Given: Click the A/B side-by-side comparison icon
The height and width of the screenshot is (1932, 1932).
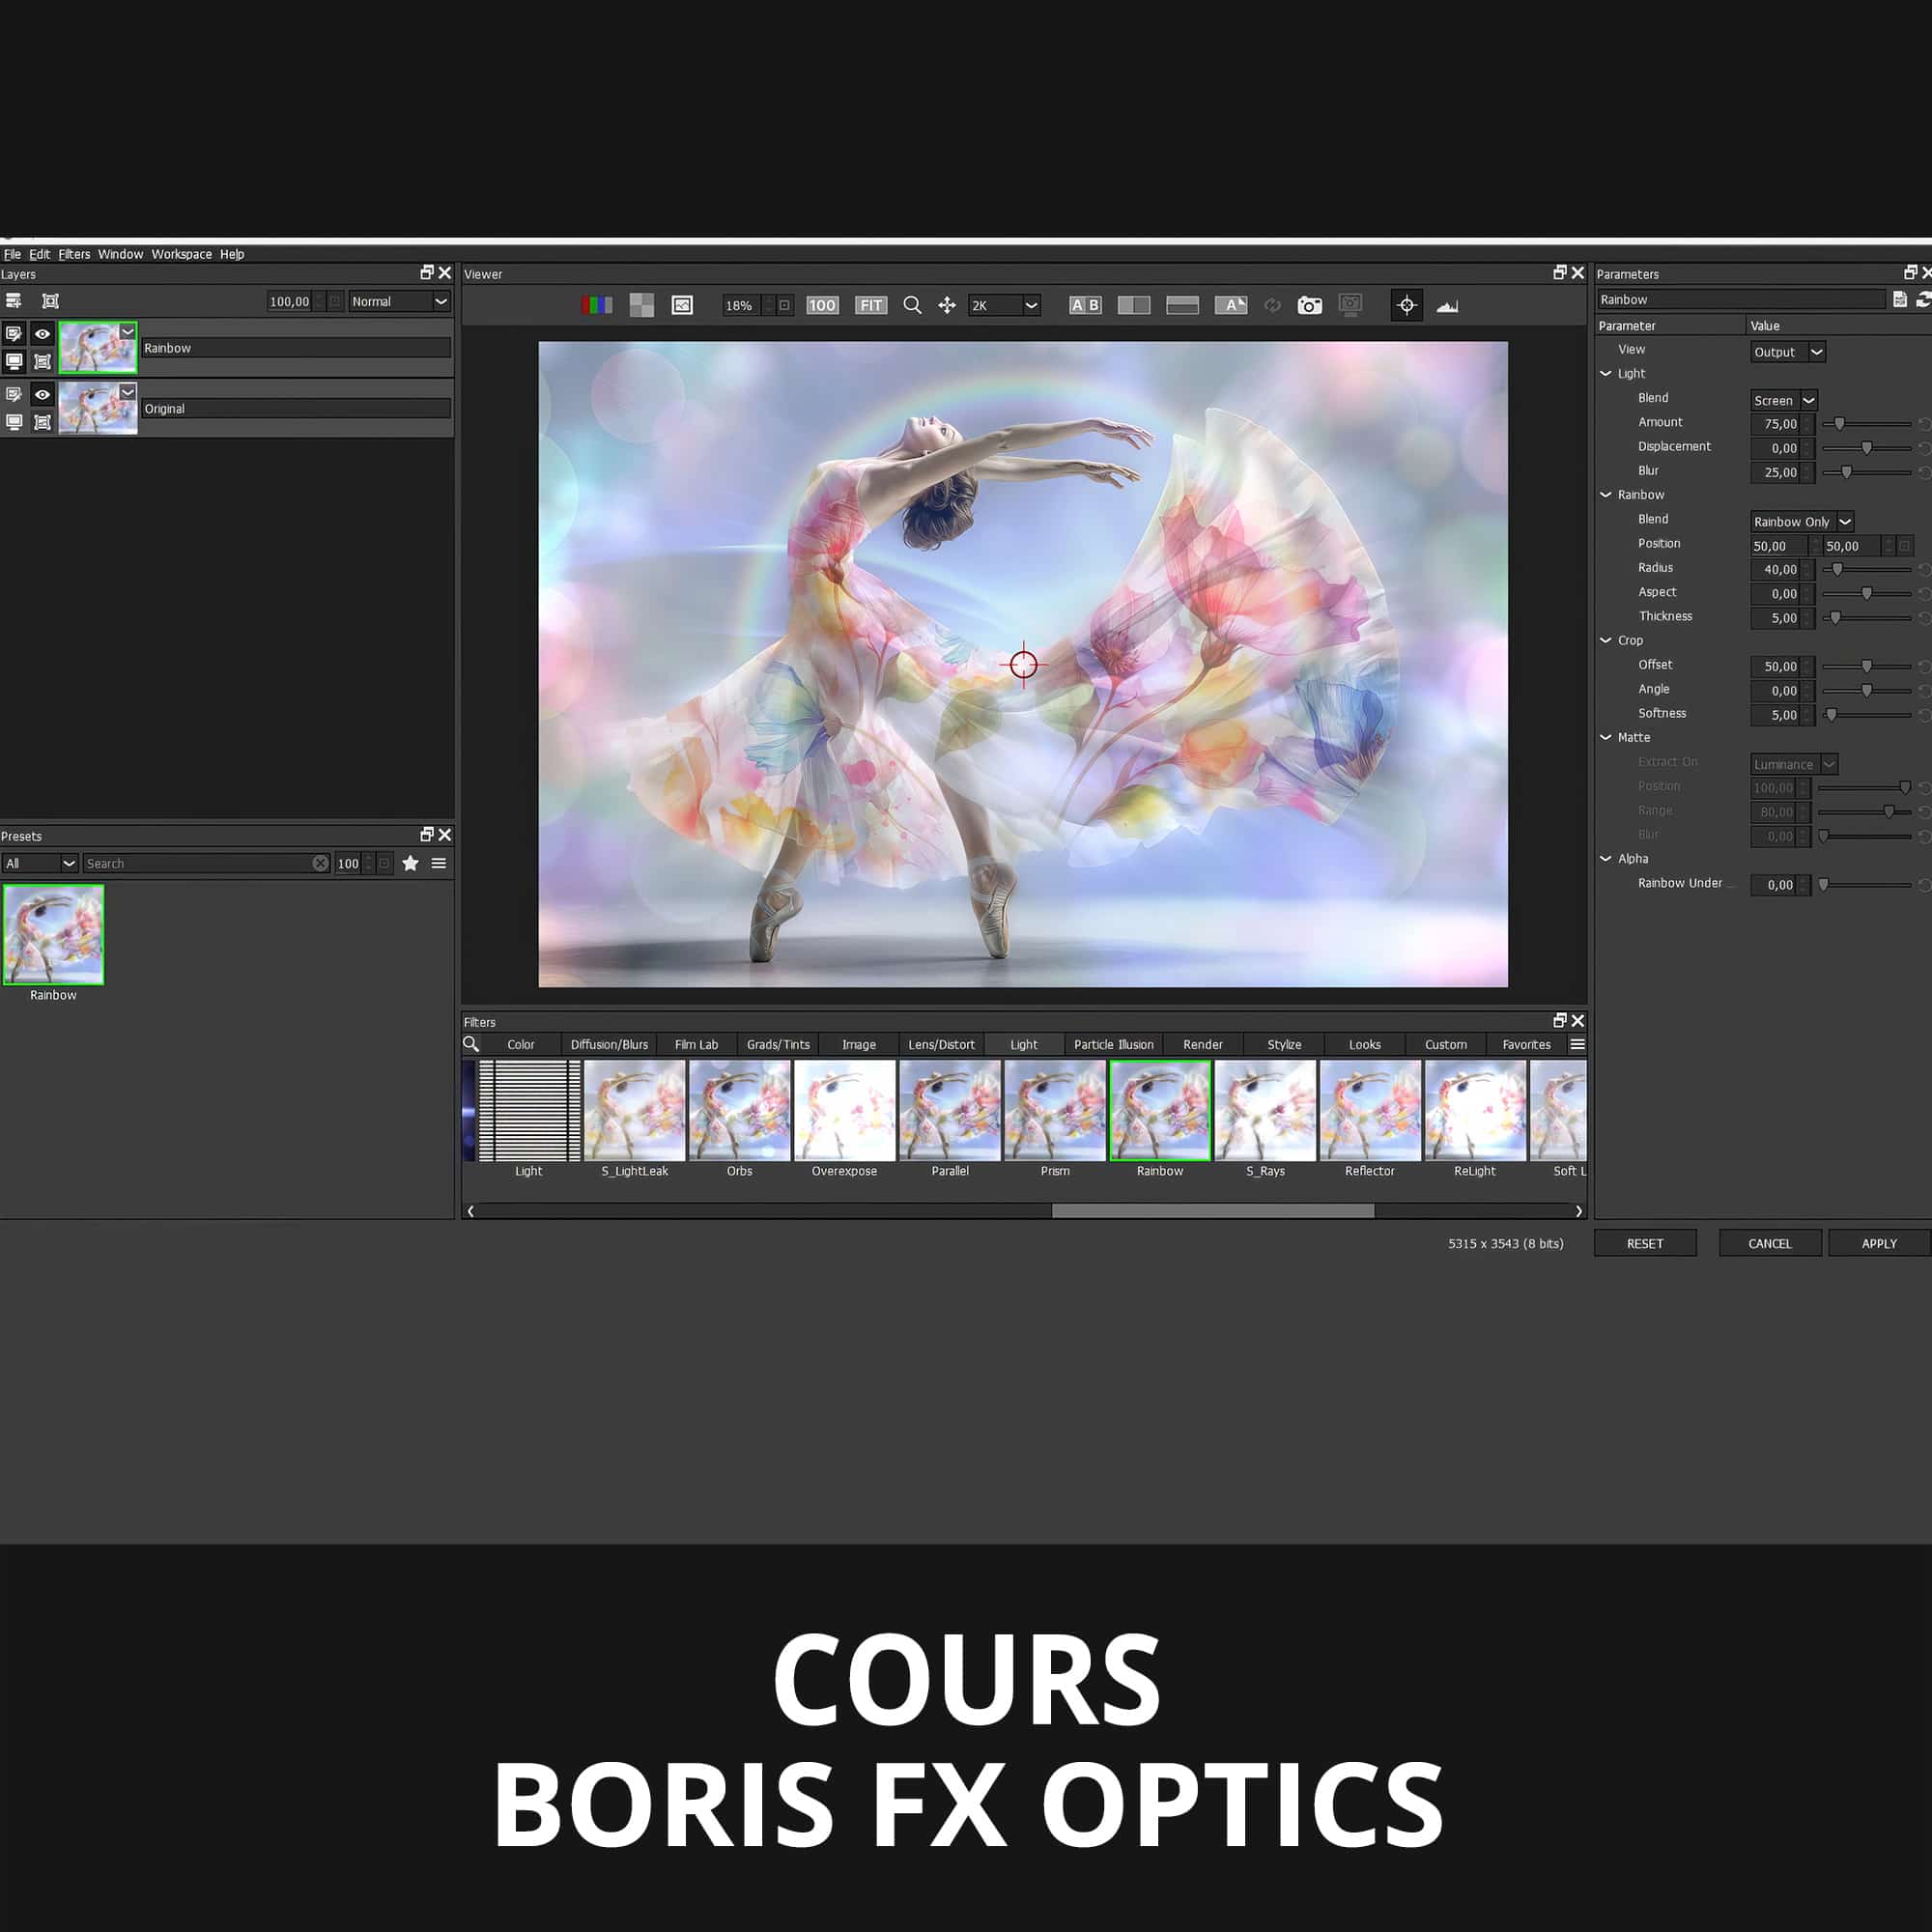Looking at the screenshot, I should point(1085,305).
